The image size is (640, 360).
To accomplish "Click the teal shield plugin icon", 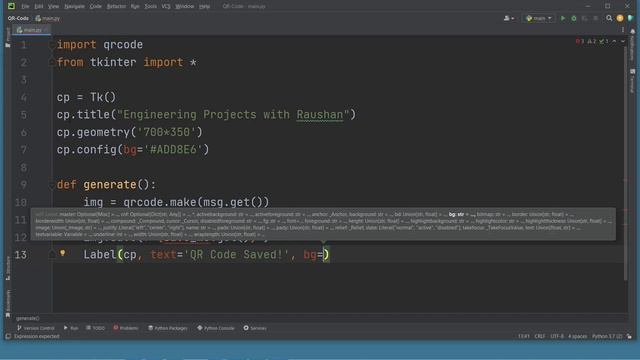I will click(x=631, y=18).
